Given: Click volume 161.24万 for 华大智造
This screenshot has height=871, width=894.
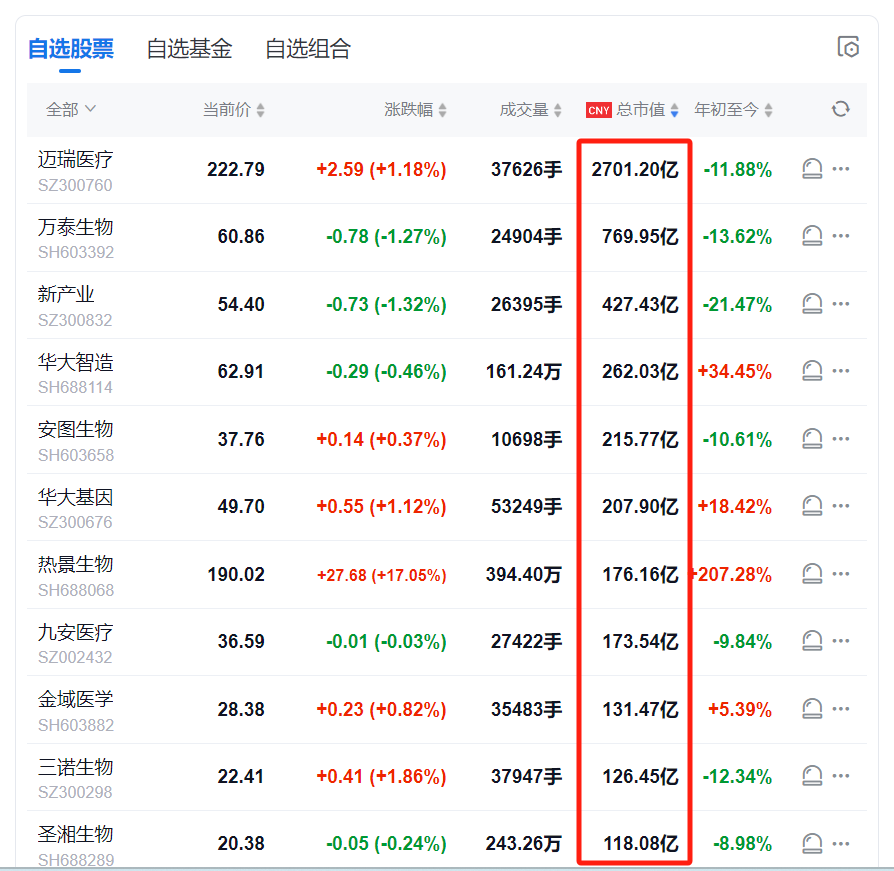Looking at the screenshot, I should coord(523,372).
